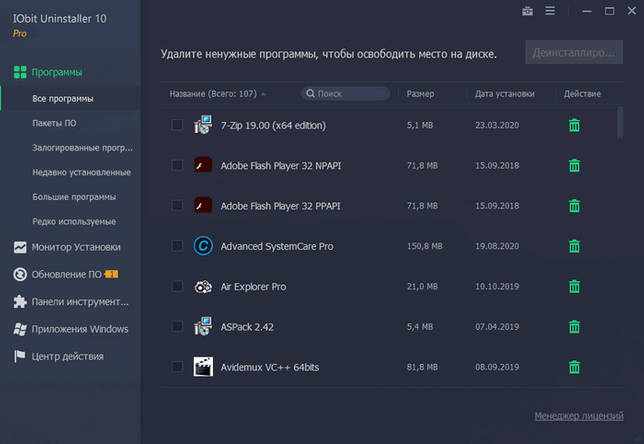This screenshot has height=444, width=644.
Task: Open Центр действия section
Action: pyautogui.click(x=70, y=356)
